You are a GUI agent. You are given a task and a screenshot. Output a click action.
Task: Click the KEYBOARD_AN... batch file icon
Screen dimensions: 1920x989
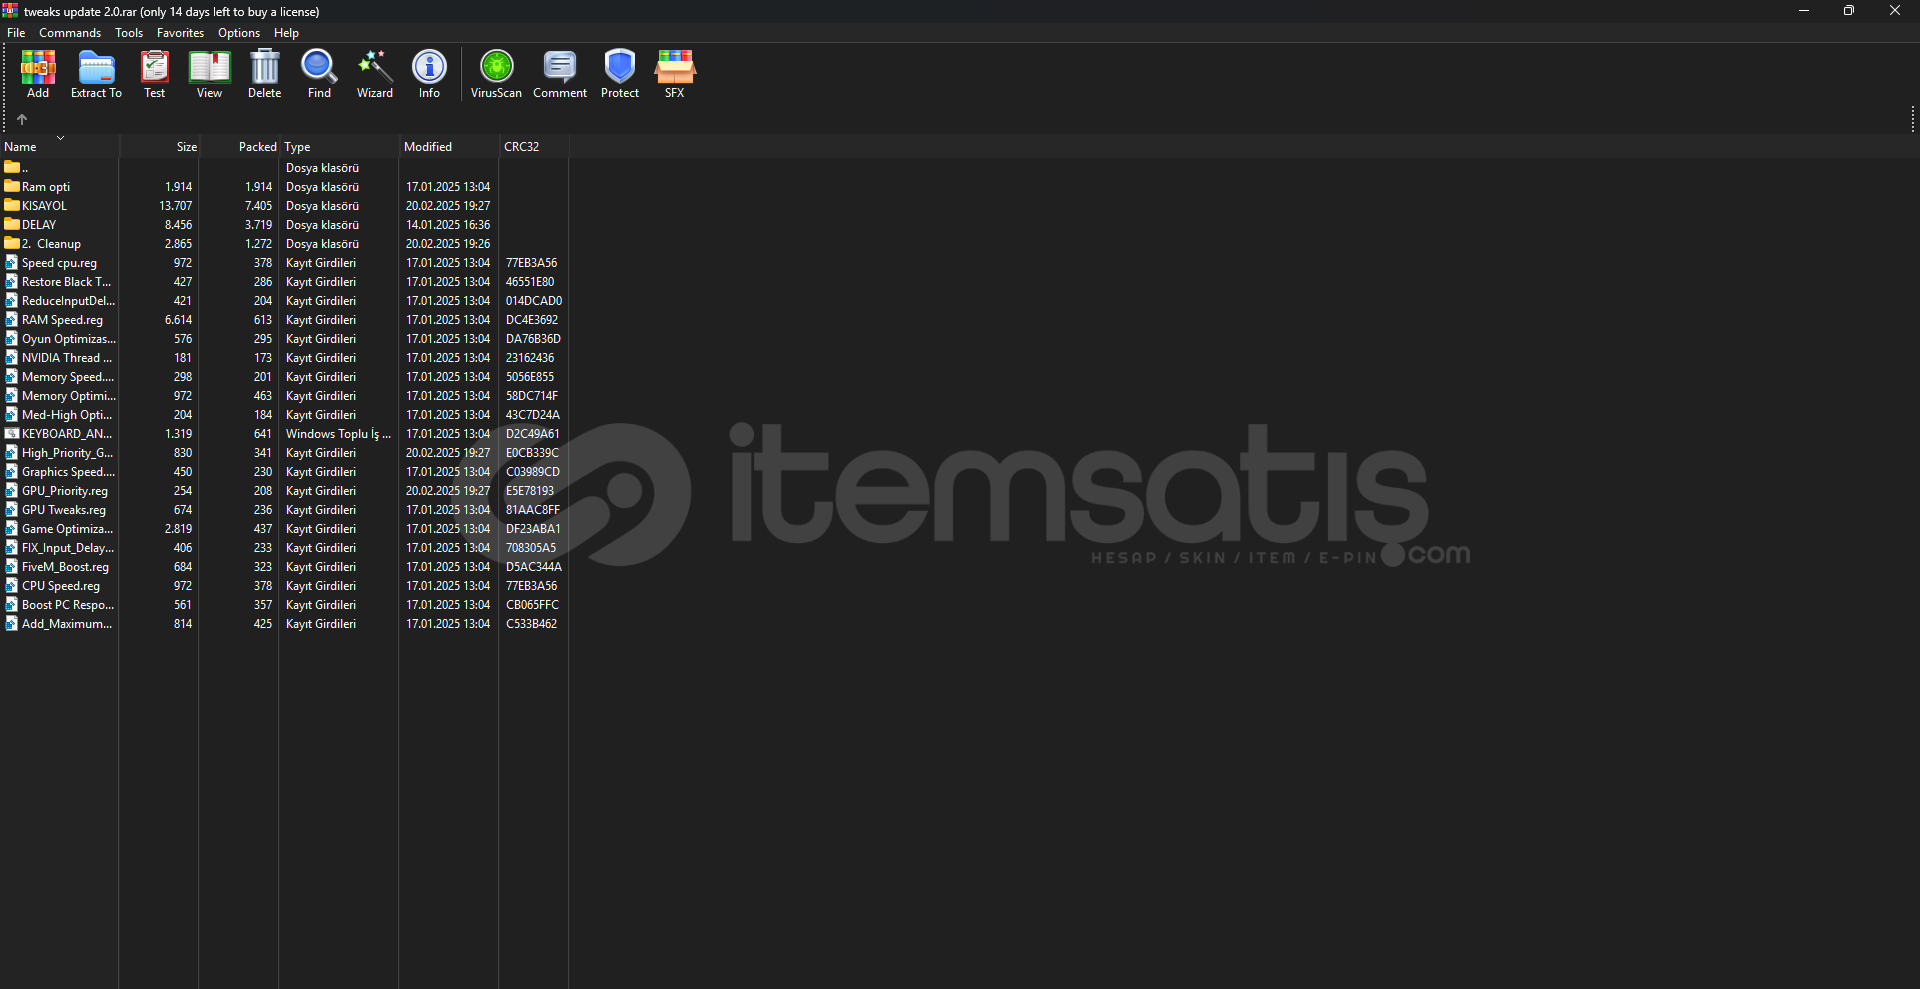12,433
